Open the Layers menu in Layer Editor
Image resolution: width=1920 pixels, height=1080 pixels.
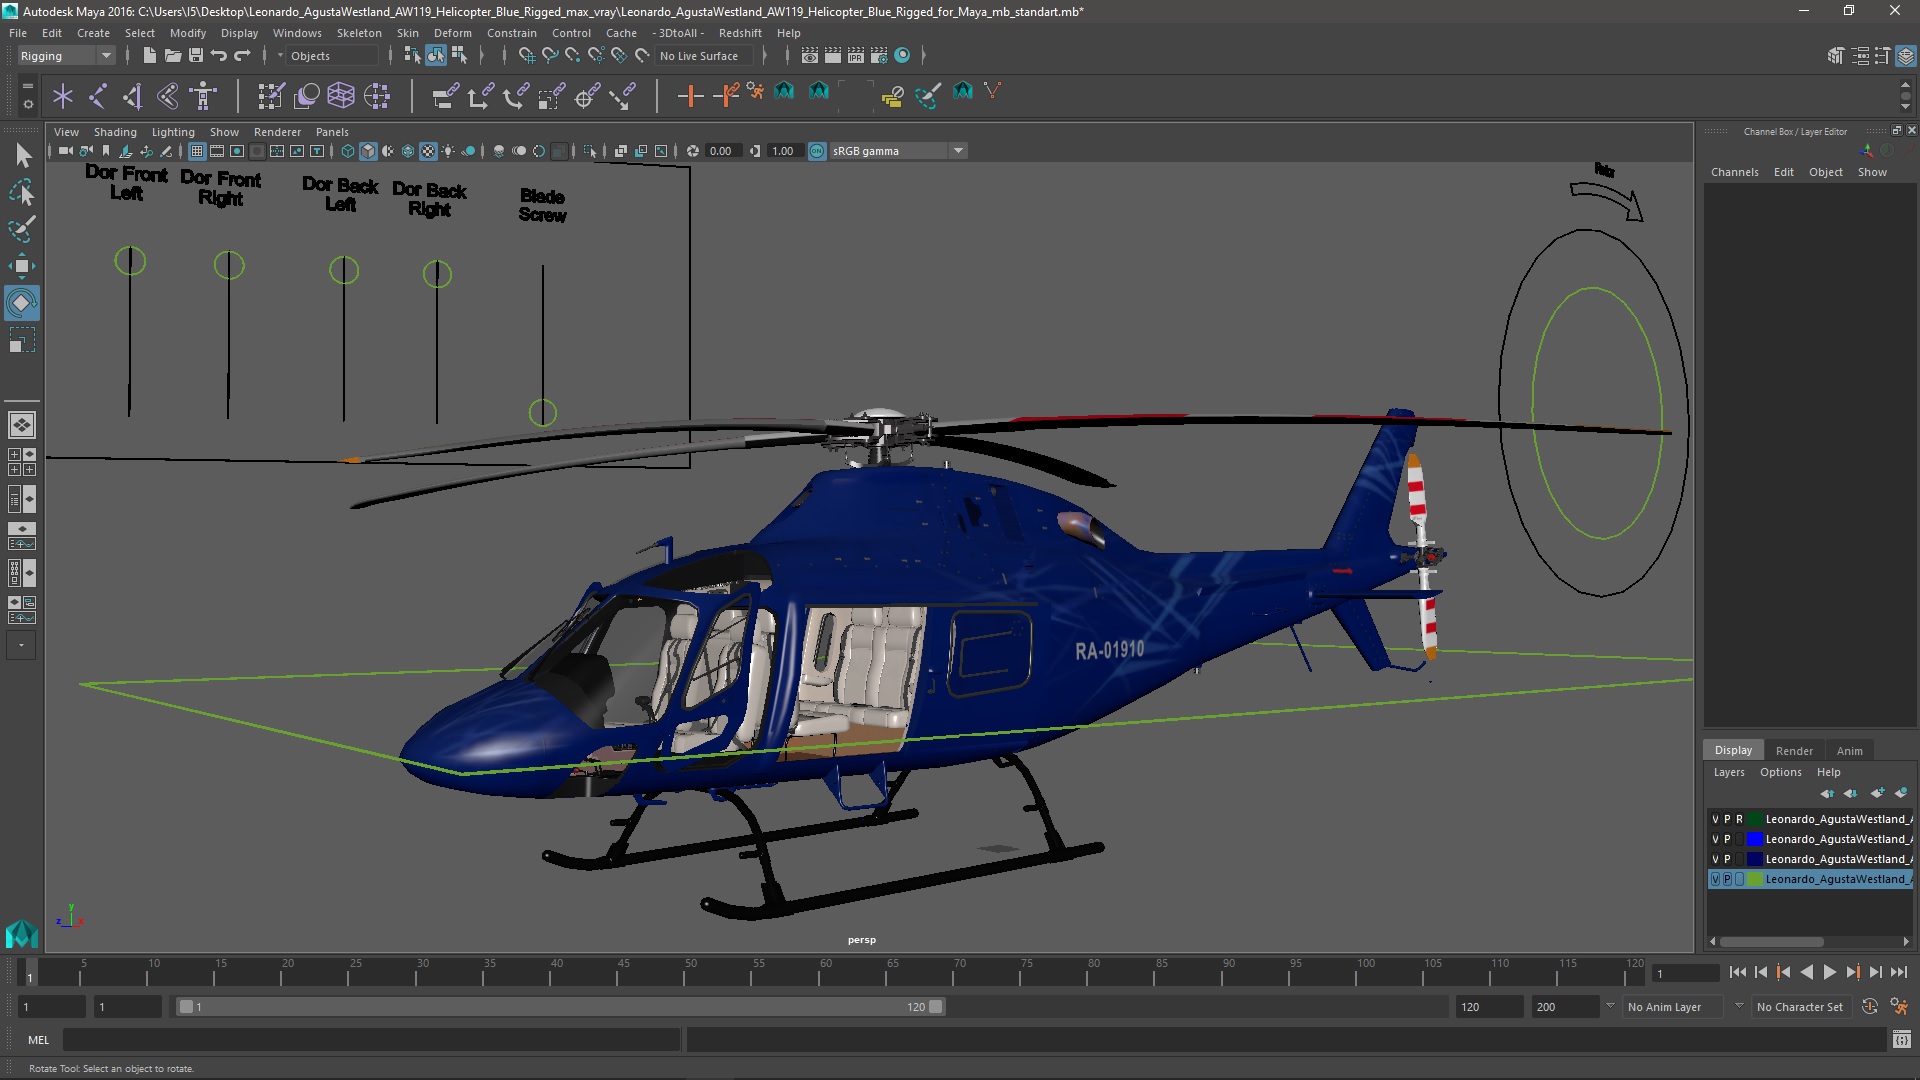click(1728, 772)
